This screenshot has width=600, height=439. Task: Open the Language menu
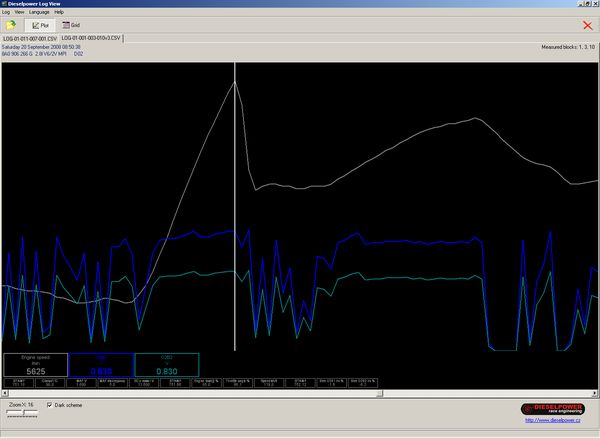coord(39,11)
